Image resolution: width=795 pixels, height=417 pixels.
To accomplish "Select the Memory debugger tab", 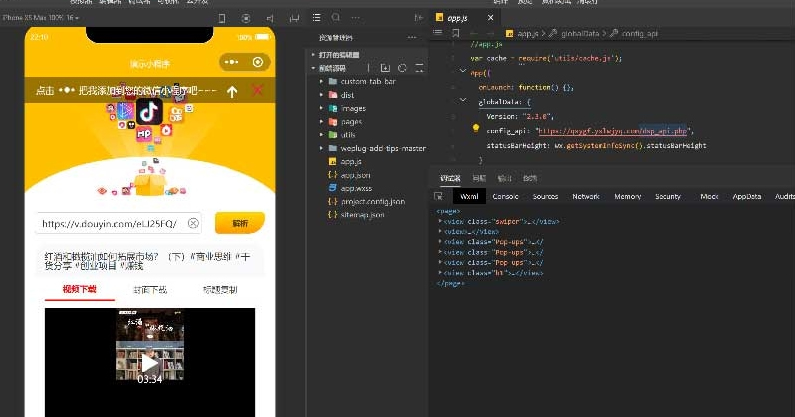I will coord(628,196).
